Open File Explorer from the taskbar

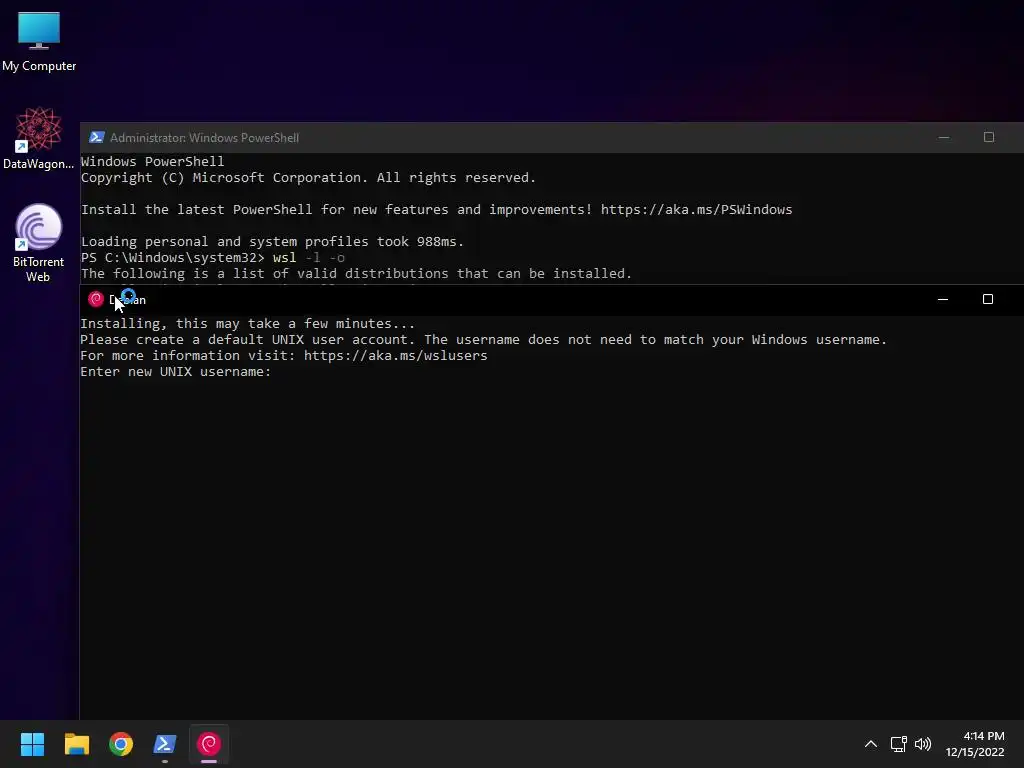(76, 744)
